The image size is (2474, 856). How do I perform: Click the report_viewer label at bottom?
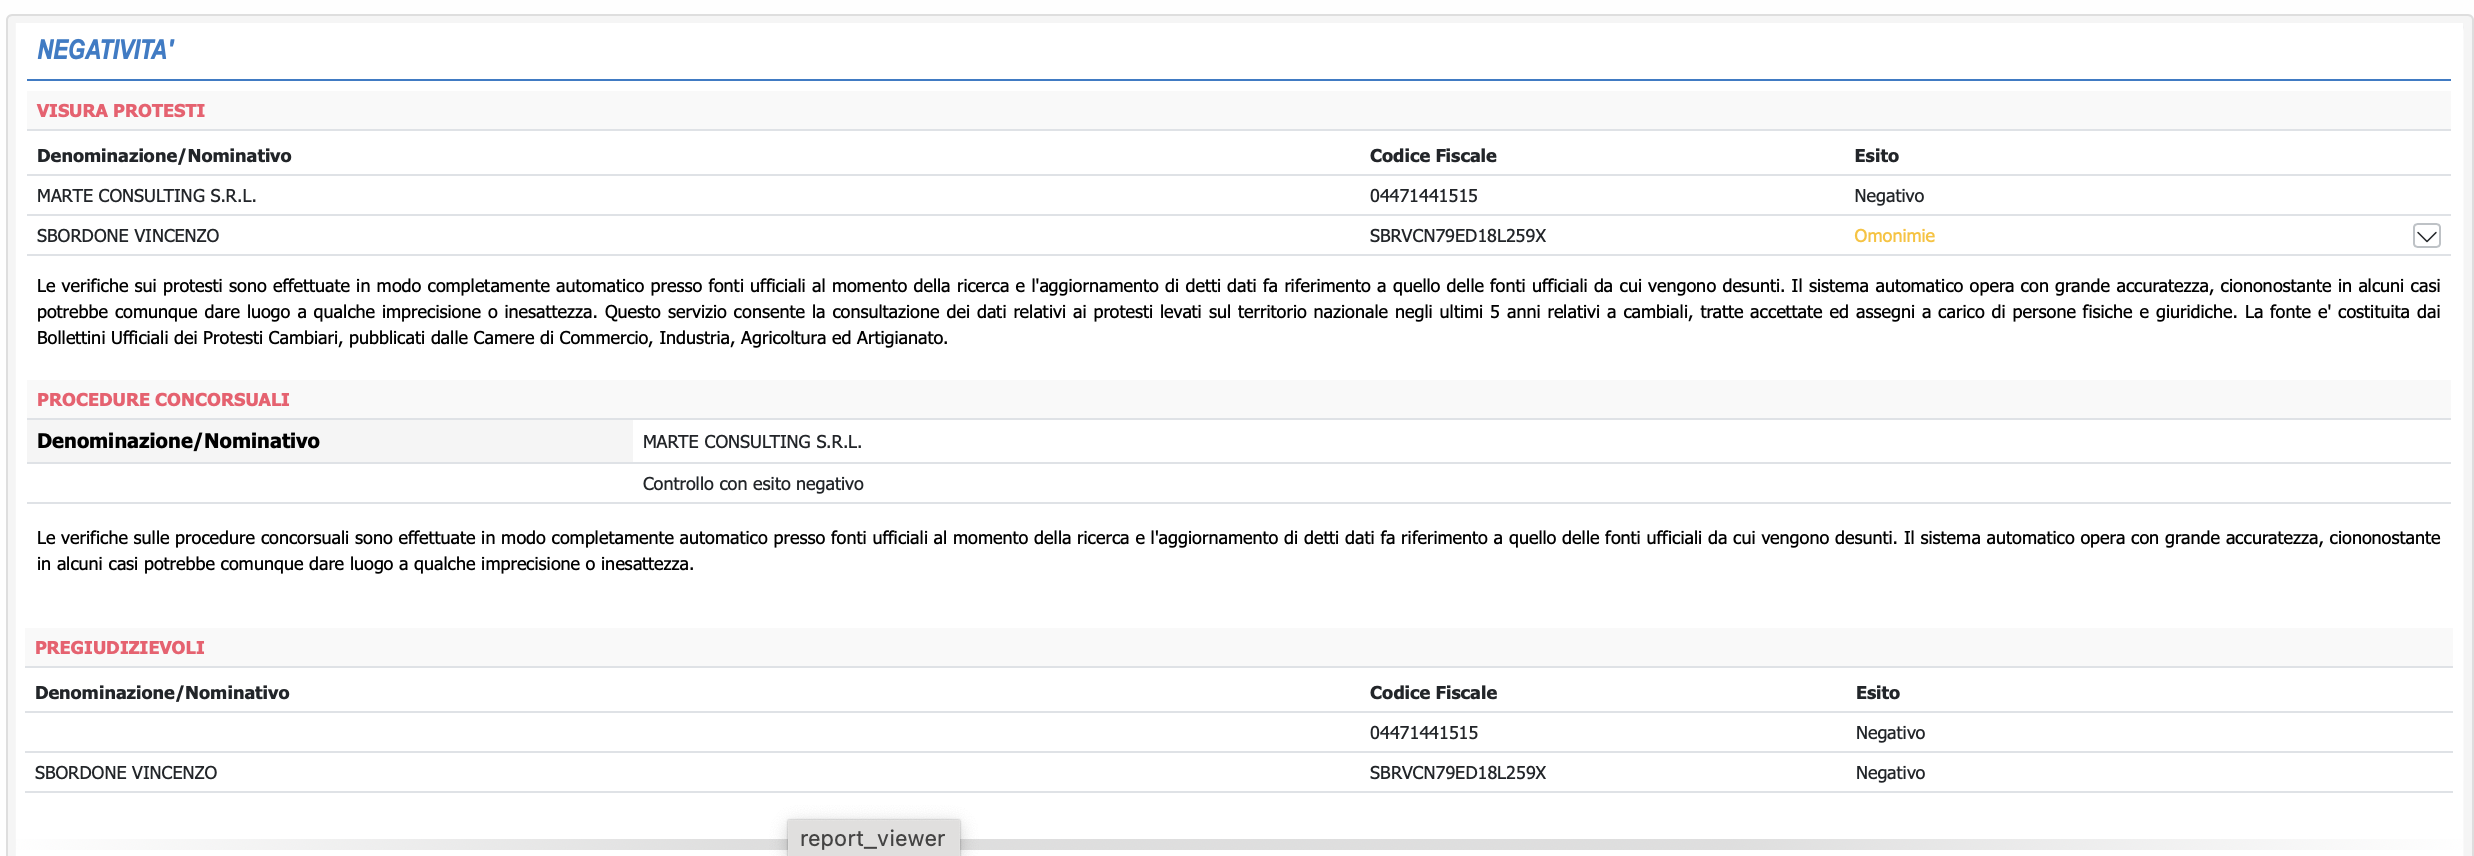click(872, 838)
